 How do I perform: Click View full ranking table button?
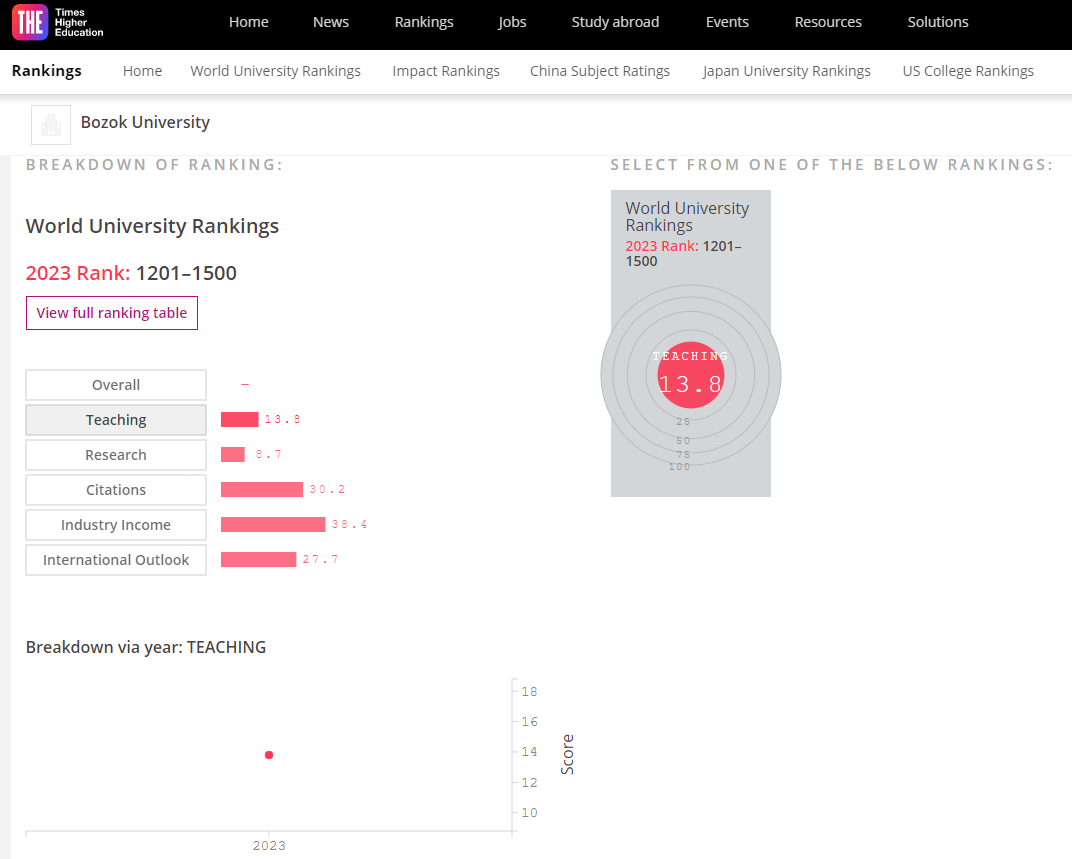click(111, 313)
